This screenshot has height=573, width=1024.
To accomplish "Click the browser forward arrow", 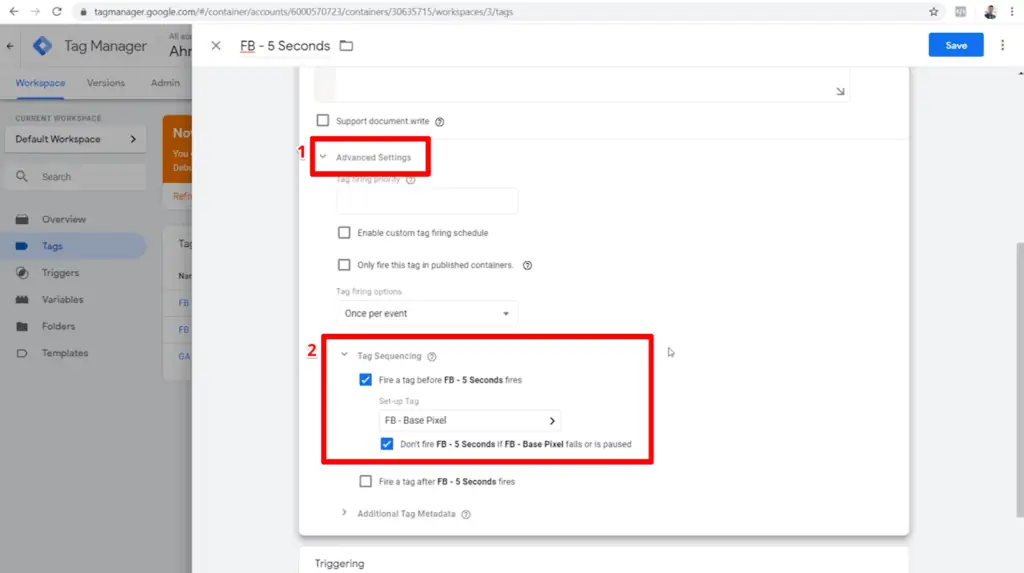I will 35,12.
